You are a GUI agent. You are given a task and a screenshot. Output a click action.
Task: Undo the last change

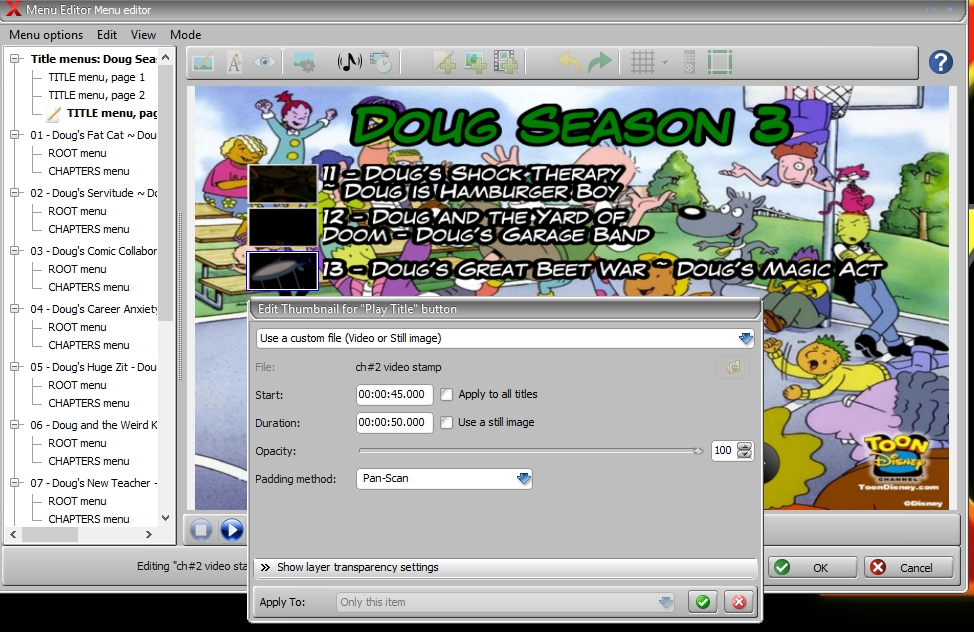click(569, 62)
